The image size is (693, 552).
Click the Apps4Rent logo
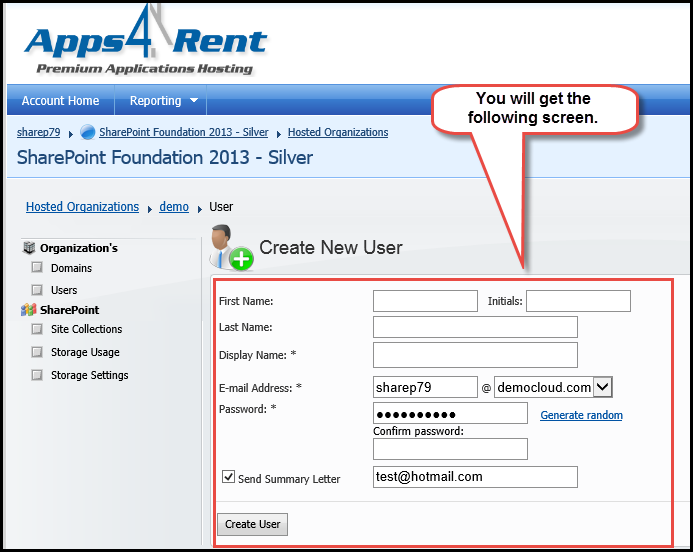coord(145,41)
